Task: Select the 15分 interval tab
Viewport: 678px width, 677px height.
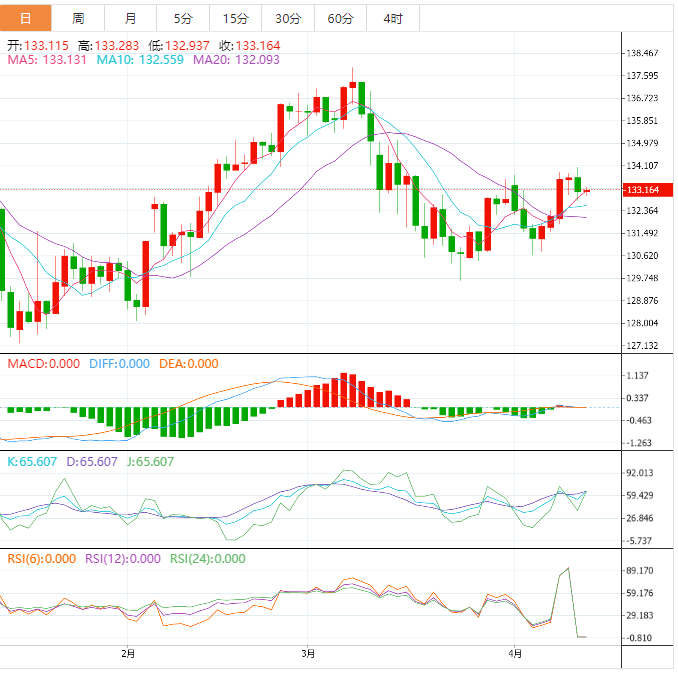Action: click(x=235, y=18)
